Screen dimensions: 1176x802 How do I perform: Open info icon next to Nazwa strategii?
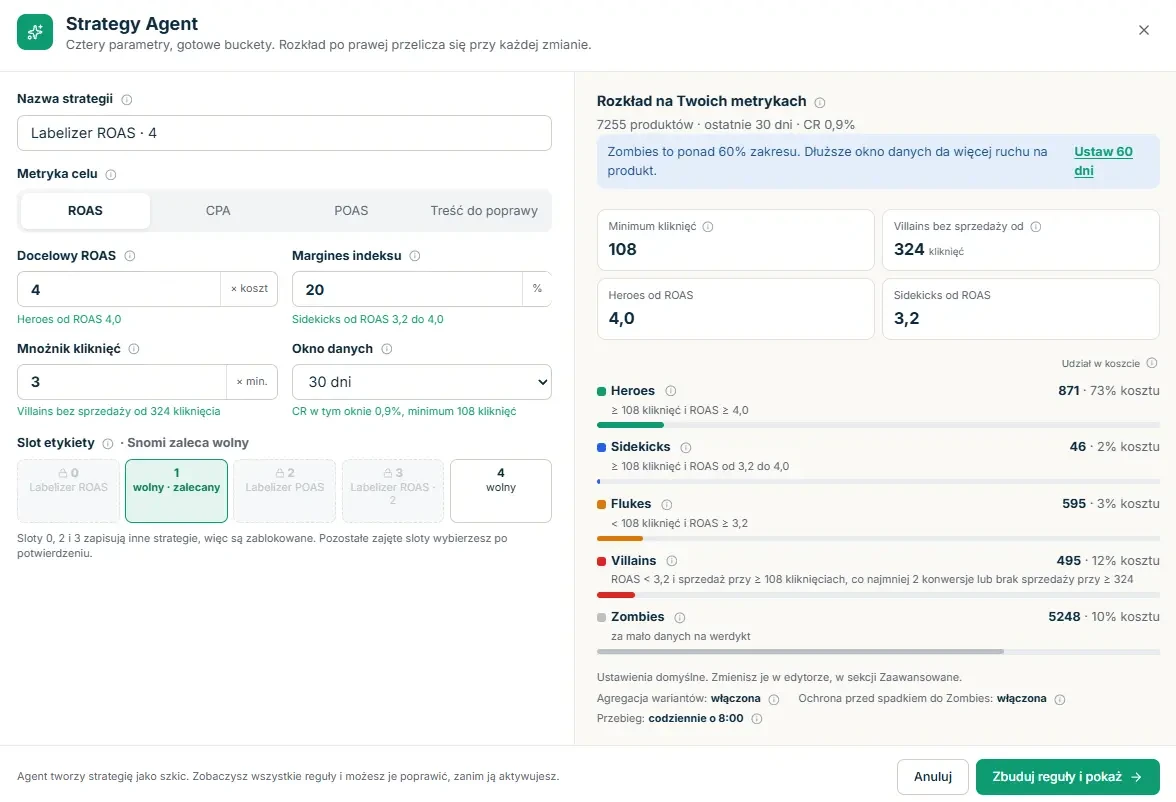coord(127,100)
